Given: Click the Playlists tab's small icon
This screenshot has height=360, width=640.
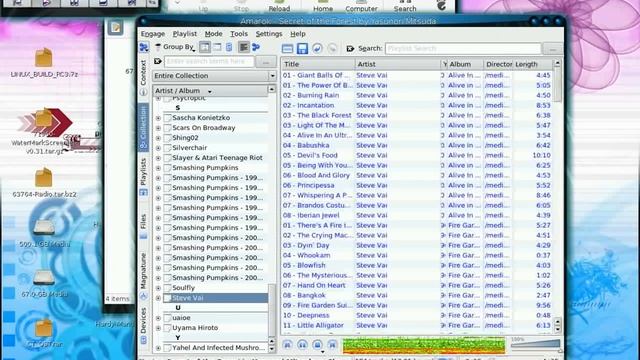Looking at the screenshot, I should (143, 192).
